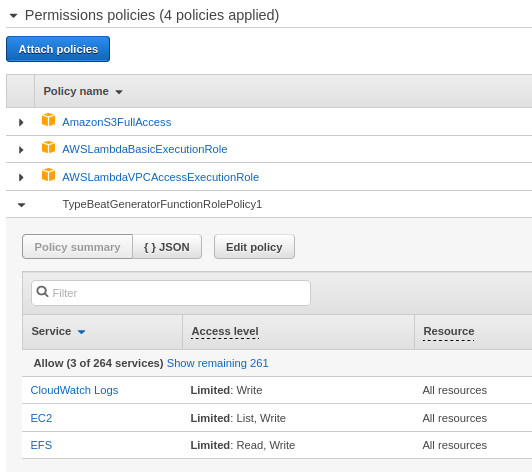The image size is (532, 472).
Task: Click the Policy name sort arrow
Action: pos(119,92)
